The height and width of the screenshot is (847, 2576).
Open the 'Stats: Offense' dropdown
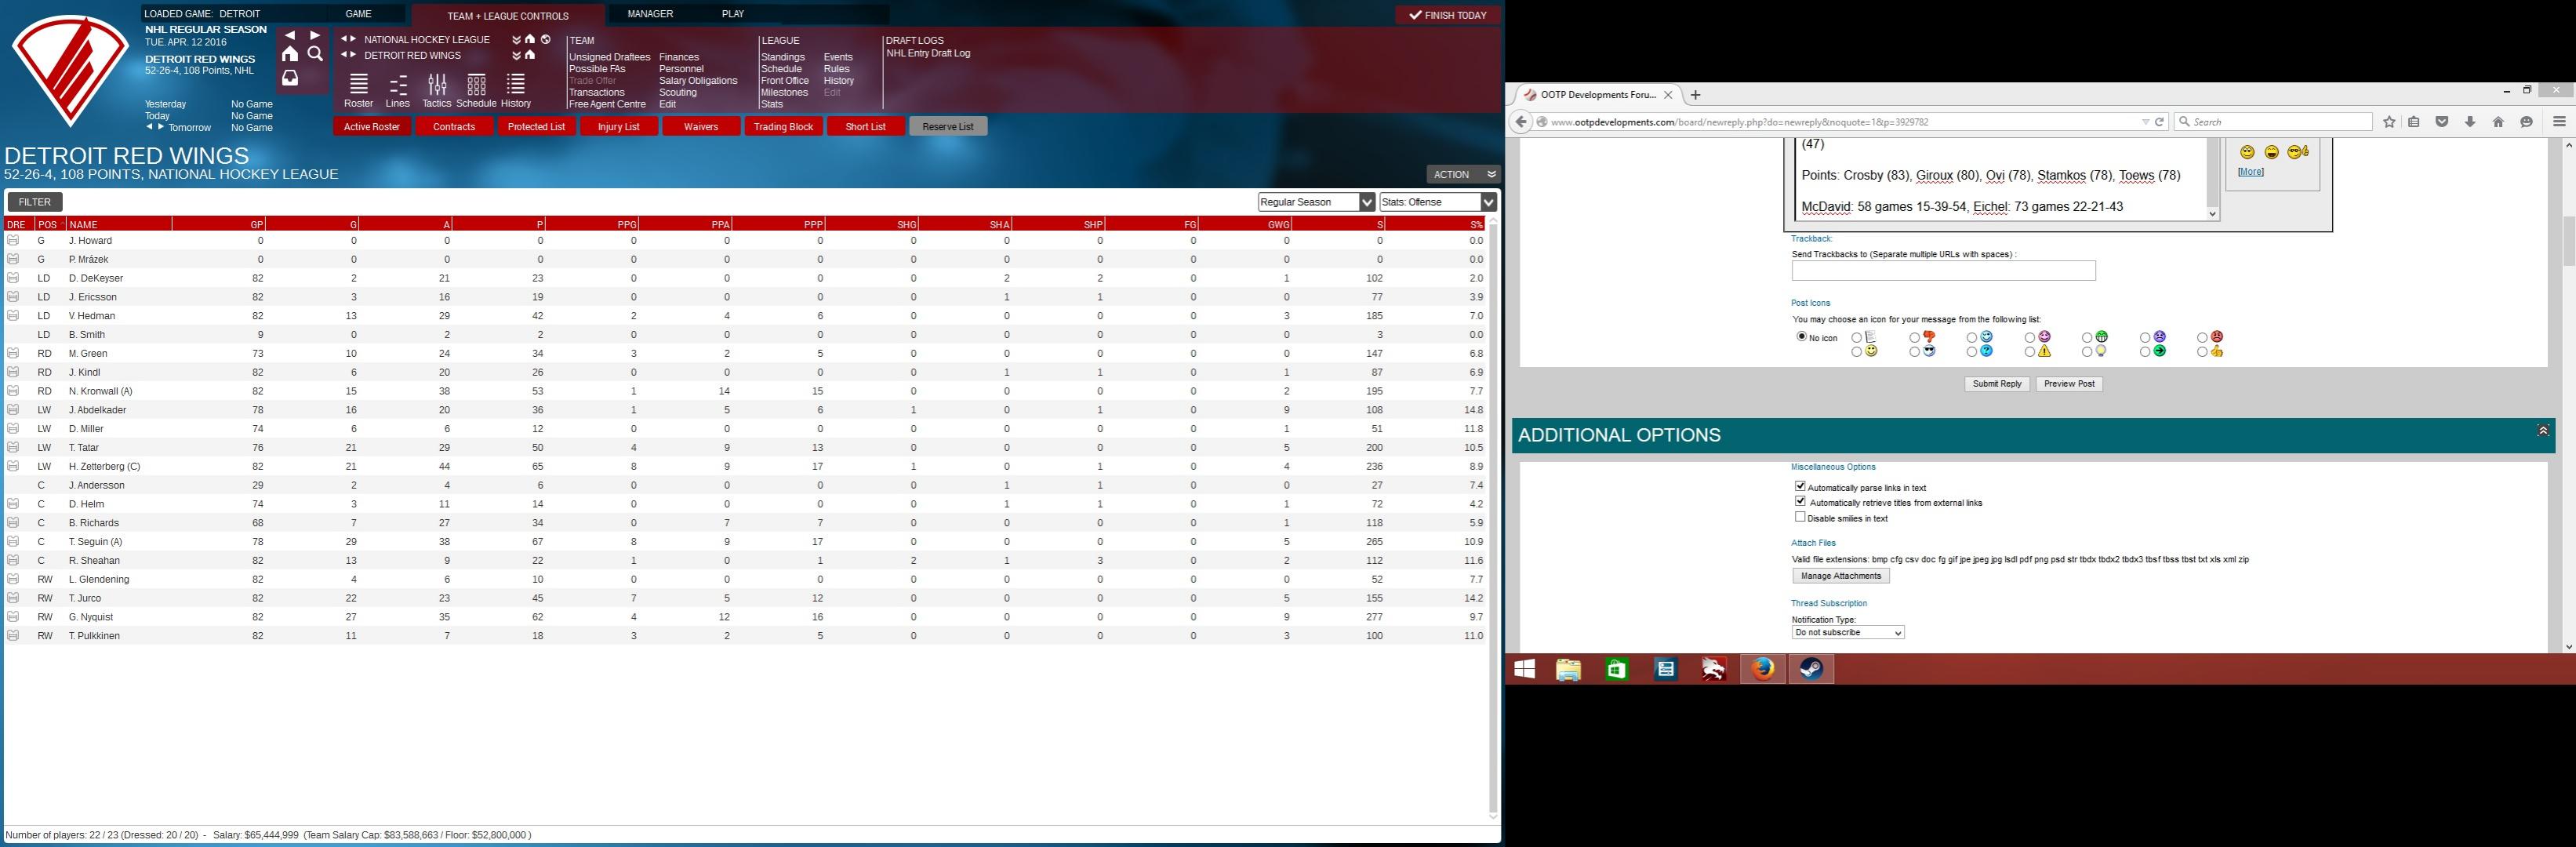click(x=1438, y=202)
